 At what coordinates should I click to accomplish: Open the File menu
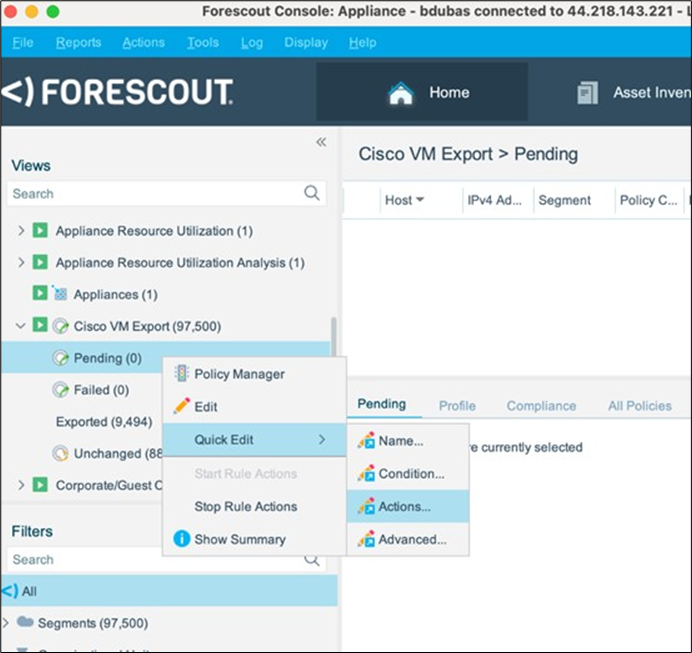(23, 42)
